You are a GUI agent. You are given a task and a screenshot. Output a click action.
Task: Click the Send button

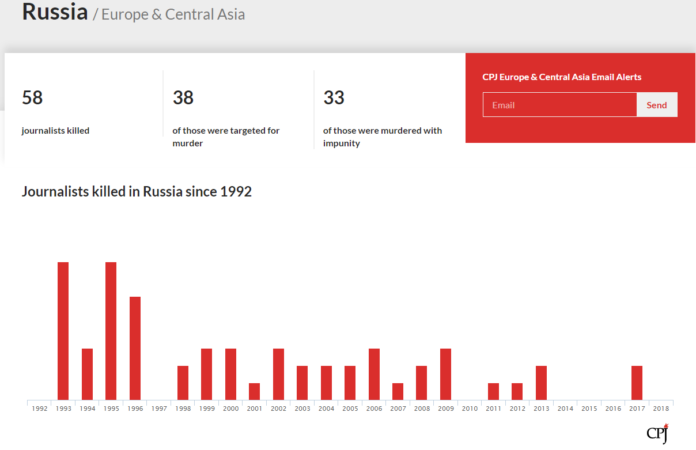pos(657,105)
